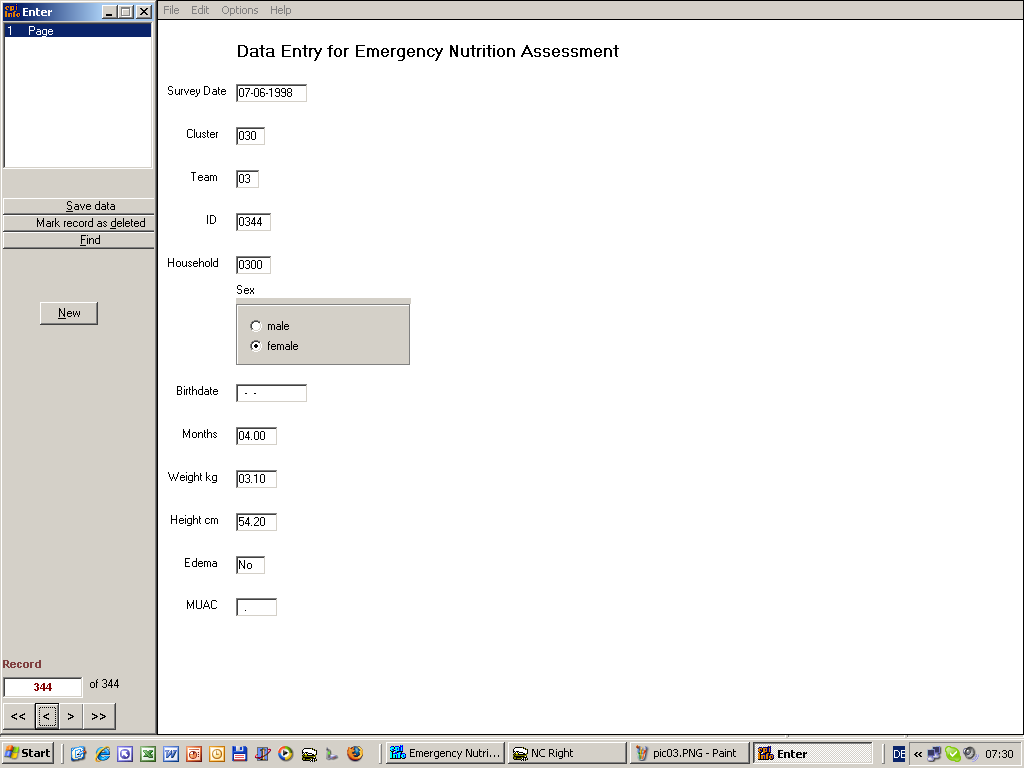Click the Save data button

tap(79, 206)
